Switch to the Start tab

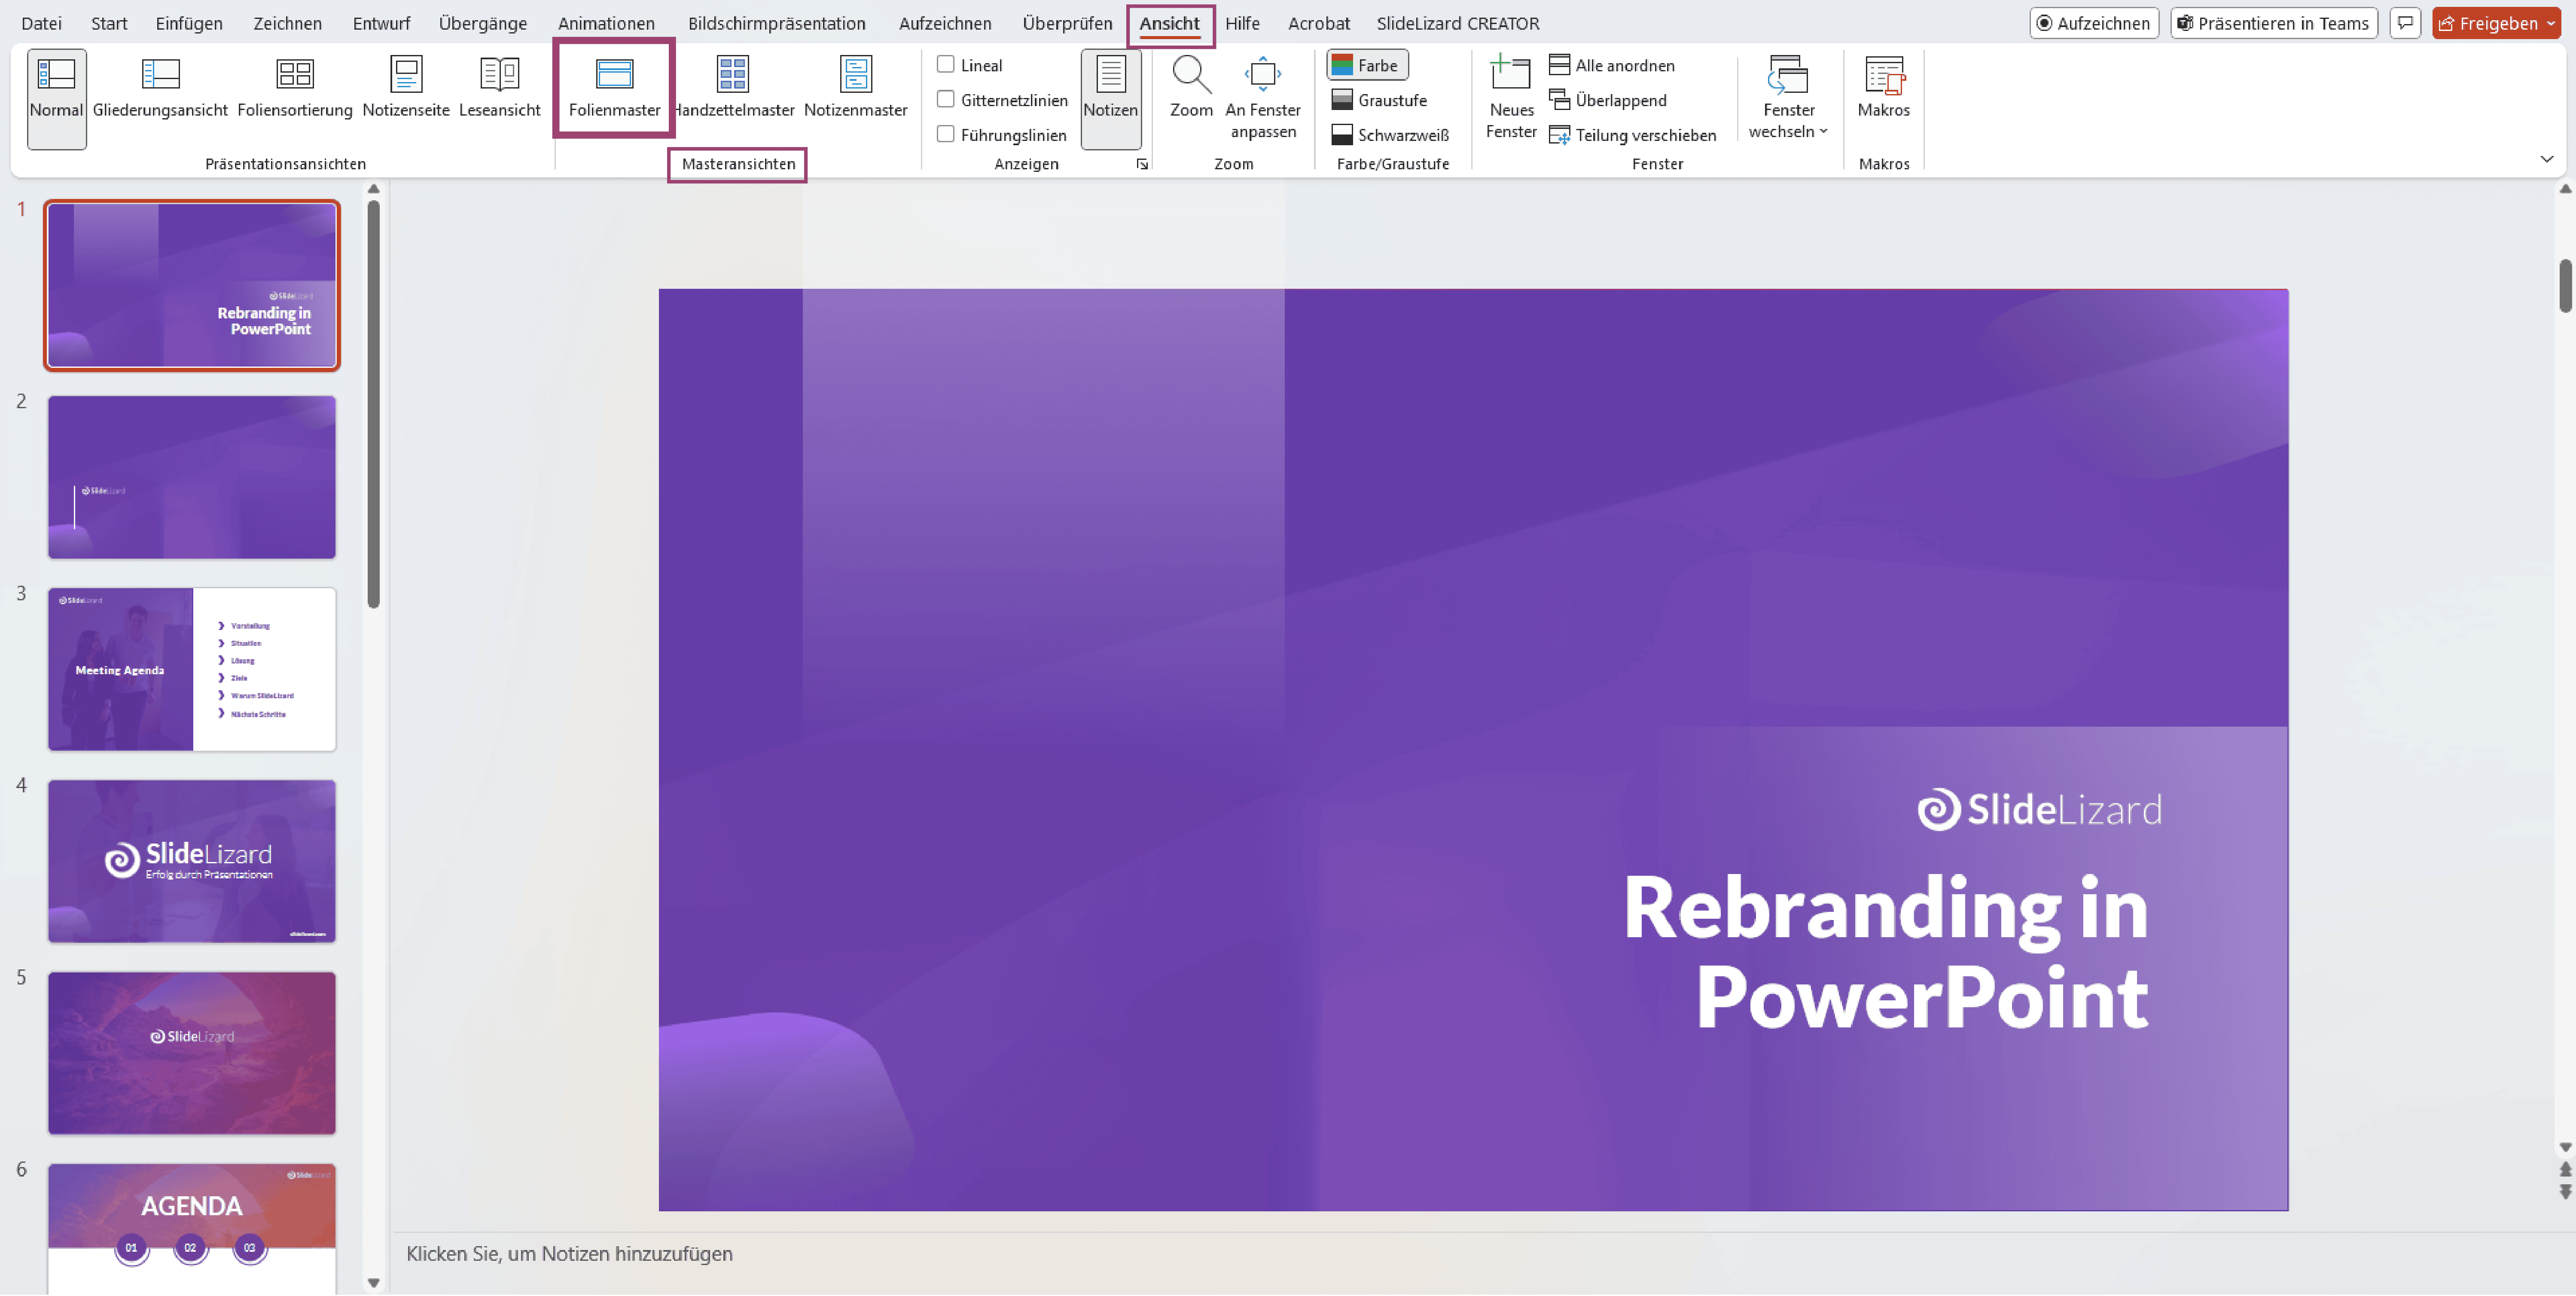pyautogui.click(x=109, y=23)
